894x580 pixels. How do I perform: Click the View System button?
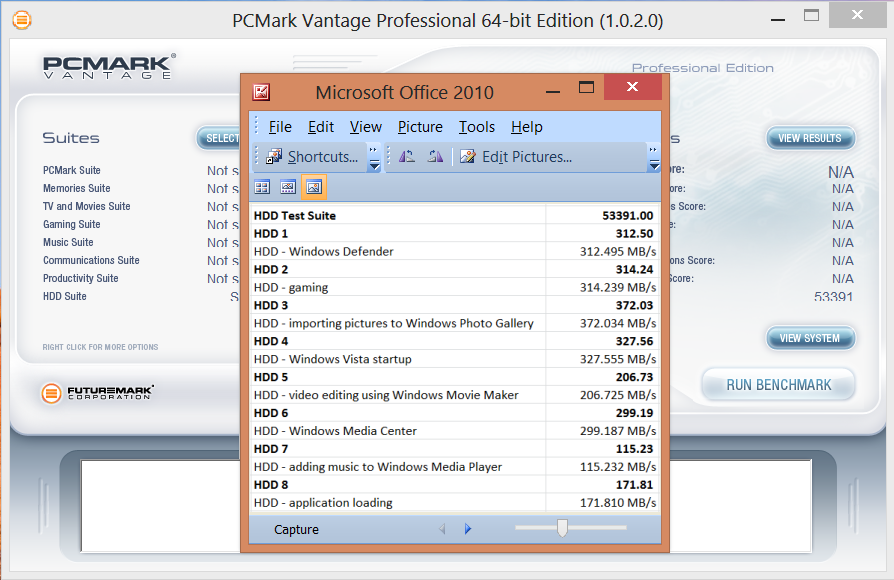pyautogui.click(x=810, y=338)
